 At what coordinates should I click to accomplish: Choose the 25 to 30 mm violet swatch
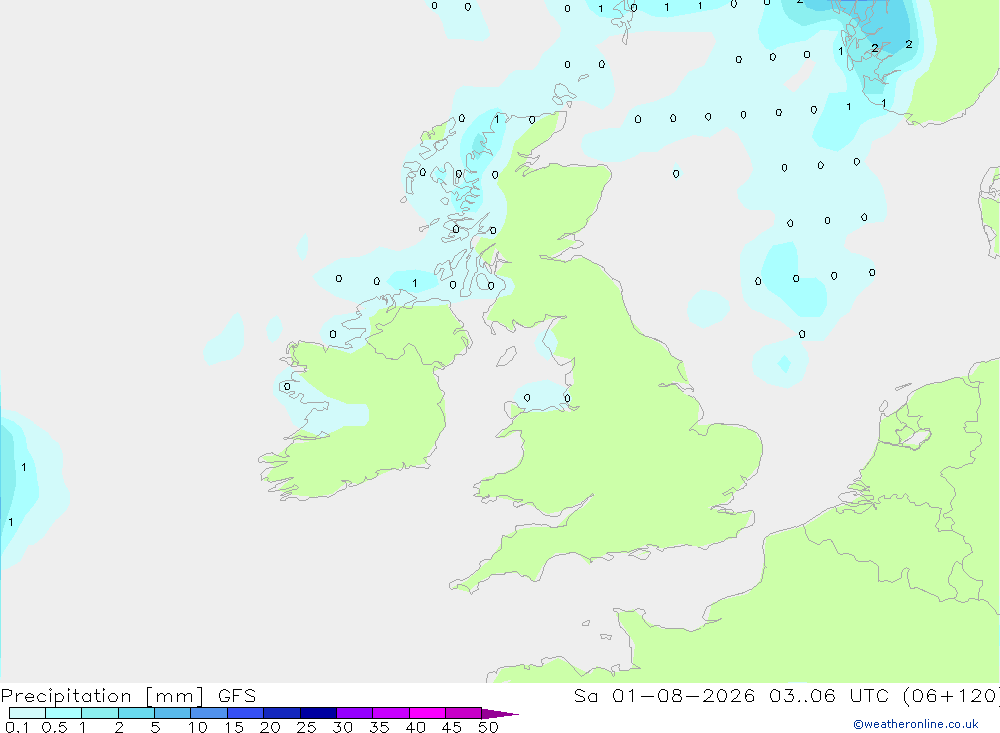[x=318, y=713]
